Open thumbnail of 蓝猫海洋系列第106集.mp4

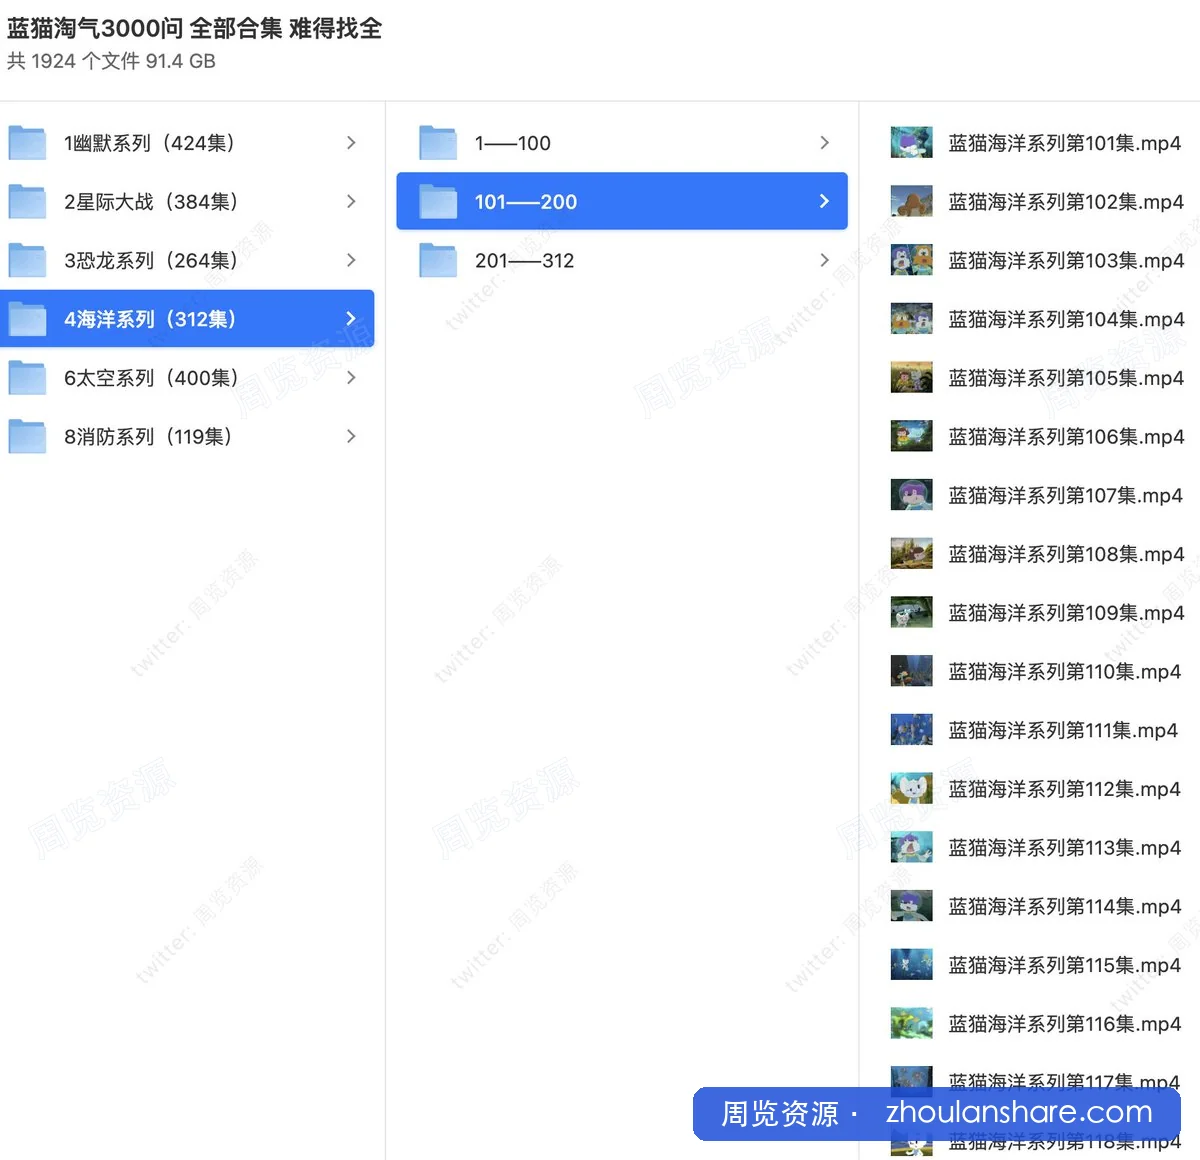[x=911, y=437]
